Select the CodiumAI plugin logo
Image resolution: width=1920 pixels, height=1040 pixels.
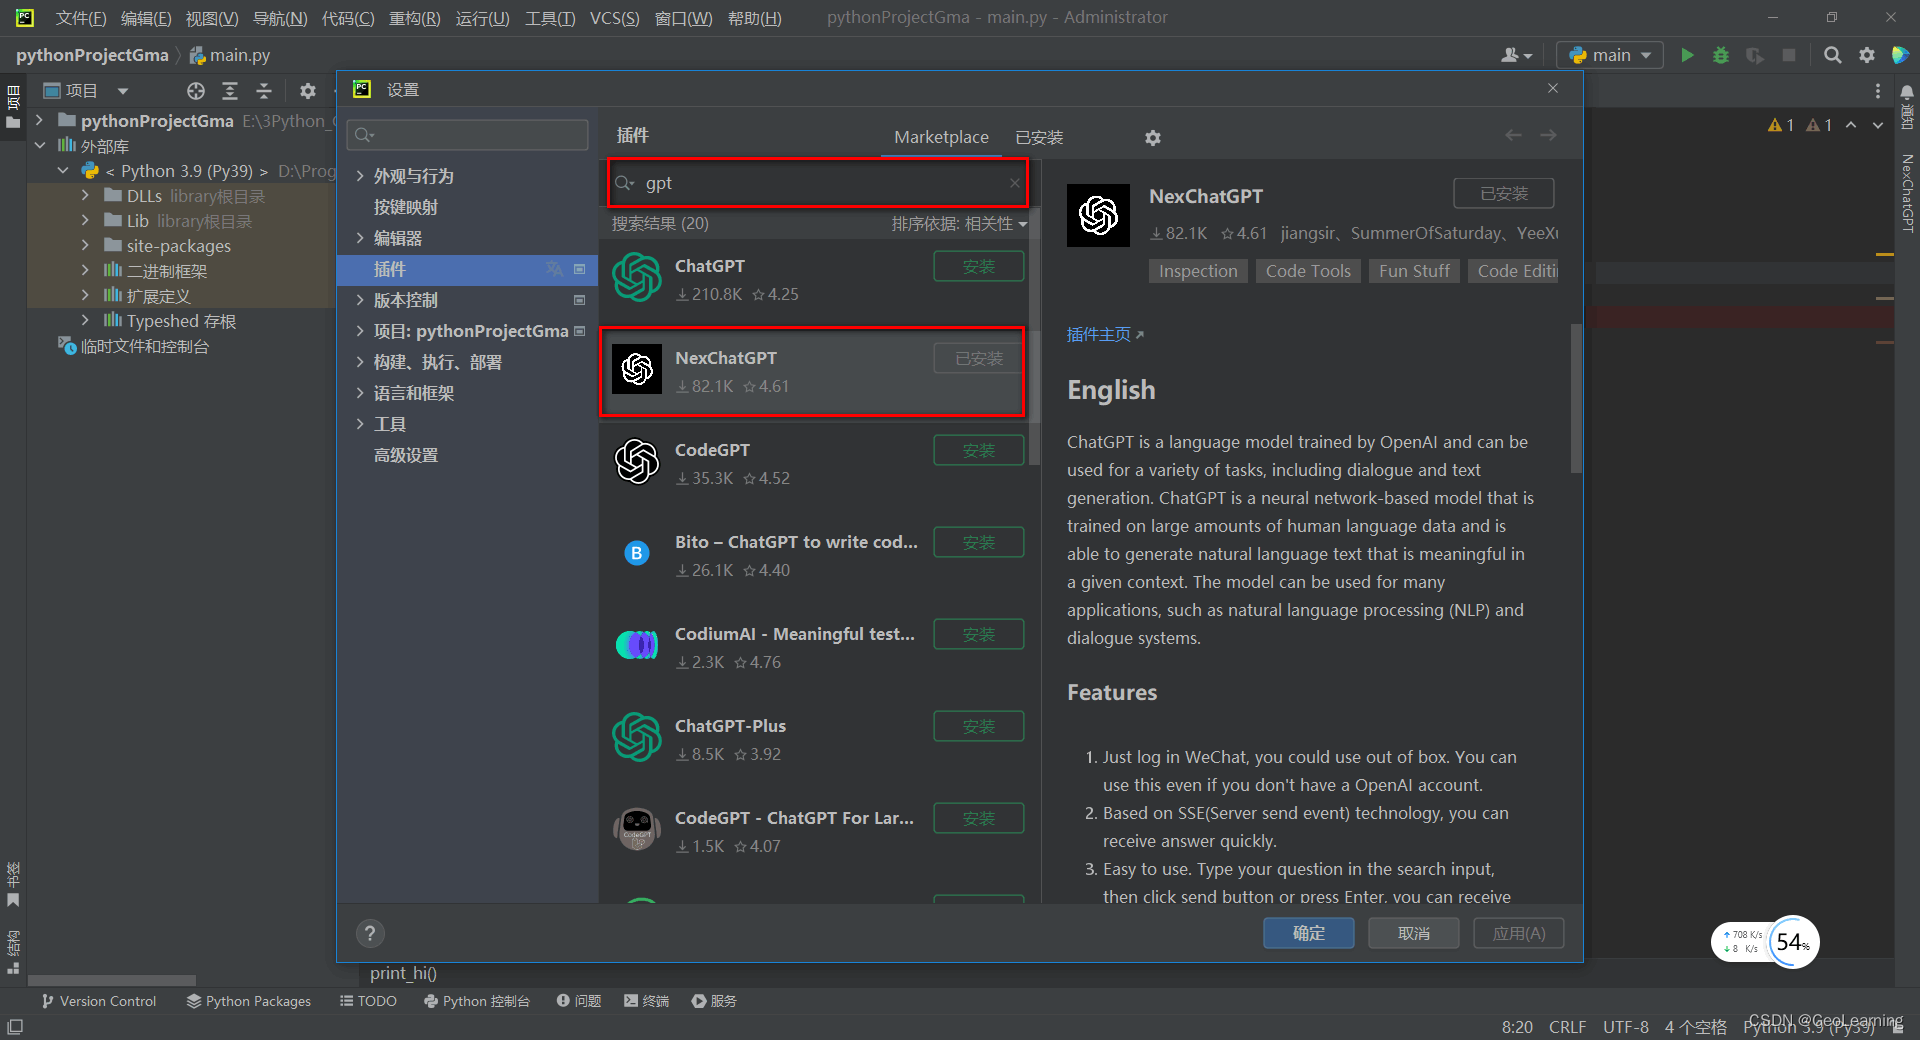(637, 645)
